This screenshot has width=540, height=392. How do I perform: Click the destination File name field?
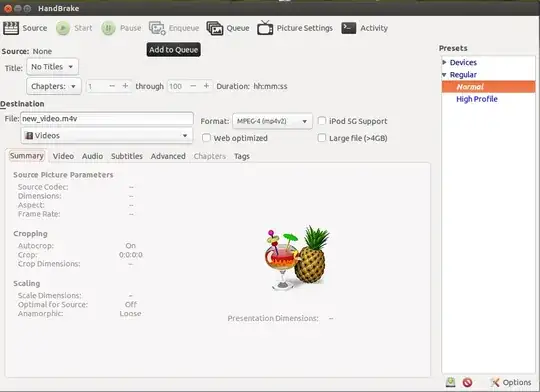pos(107,118)
